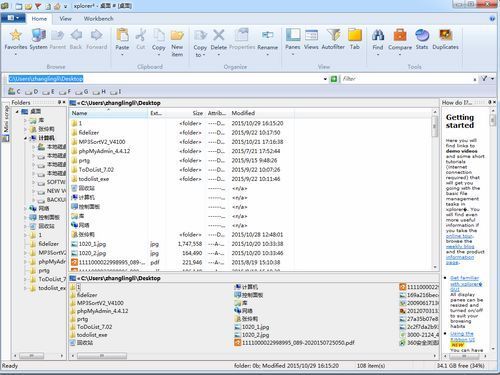Open the Favorites star menu
Screen dimensions: 500x375
(16, 41)
